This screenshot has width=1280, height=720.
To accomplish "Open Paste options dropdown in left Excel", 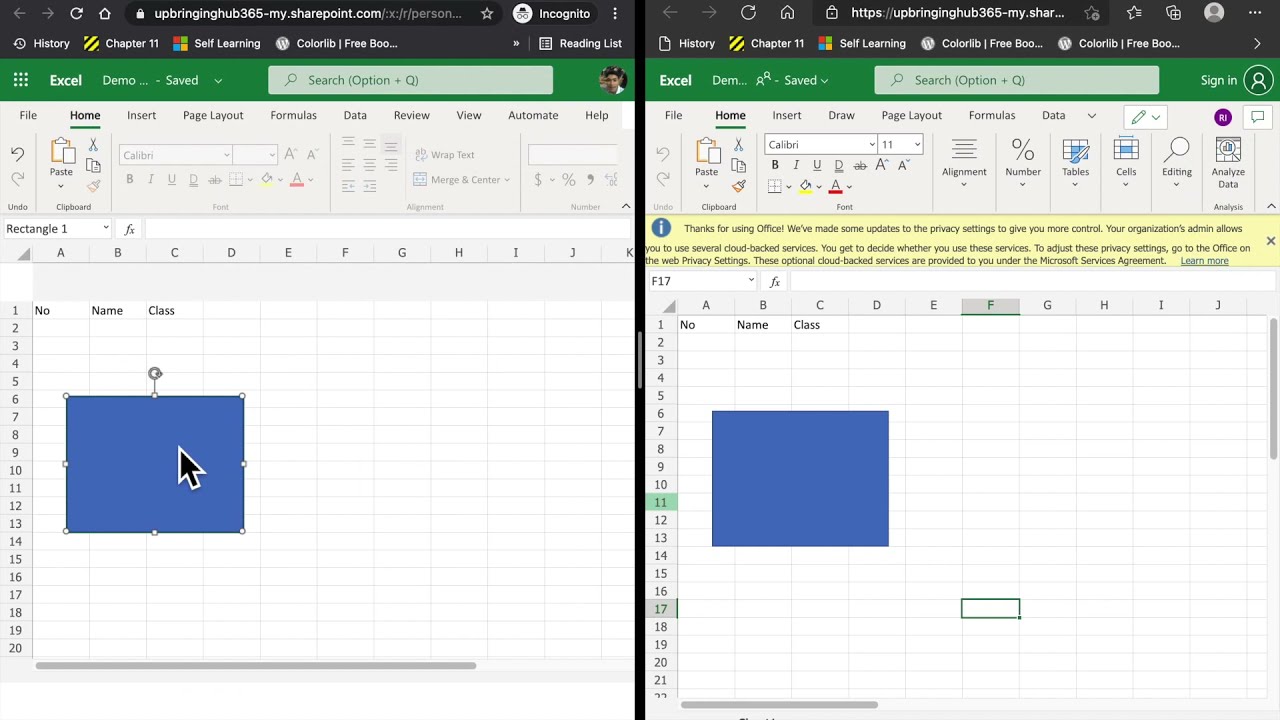I will 61,186.
